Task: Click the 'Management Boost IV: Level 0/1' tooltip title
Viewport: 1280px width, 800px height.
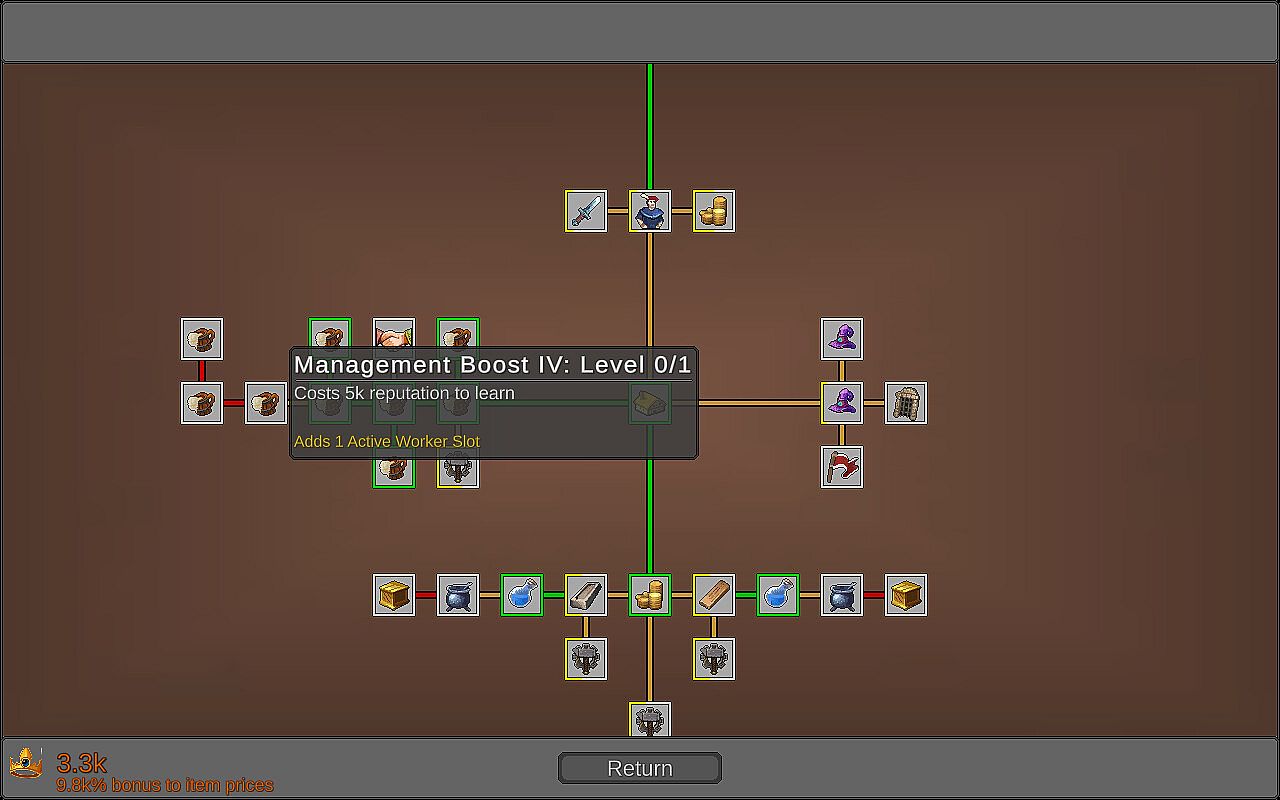Action: (493, 364)
